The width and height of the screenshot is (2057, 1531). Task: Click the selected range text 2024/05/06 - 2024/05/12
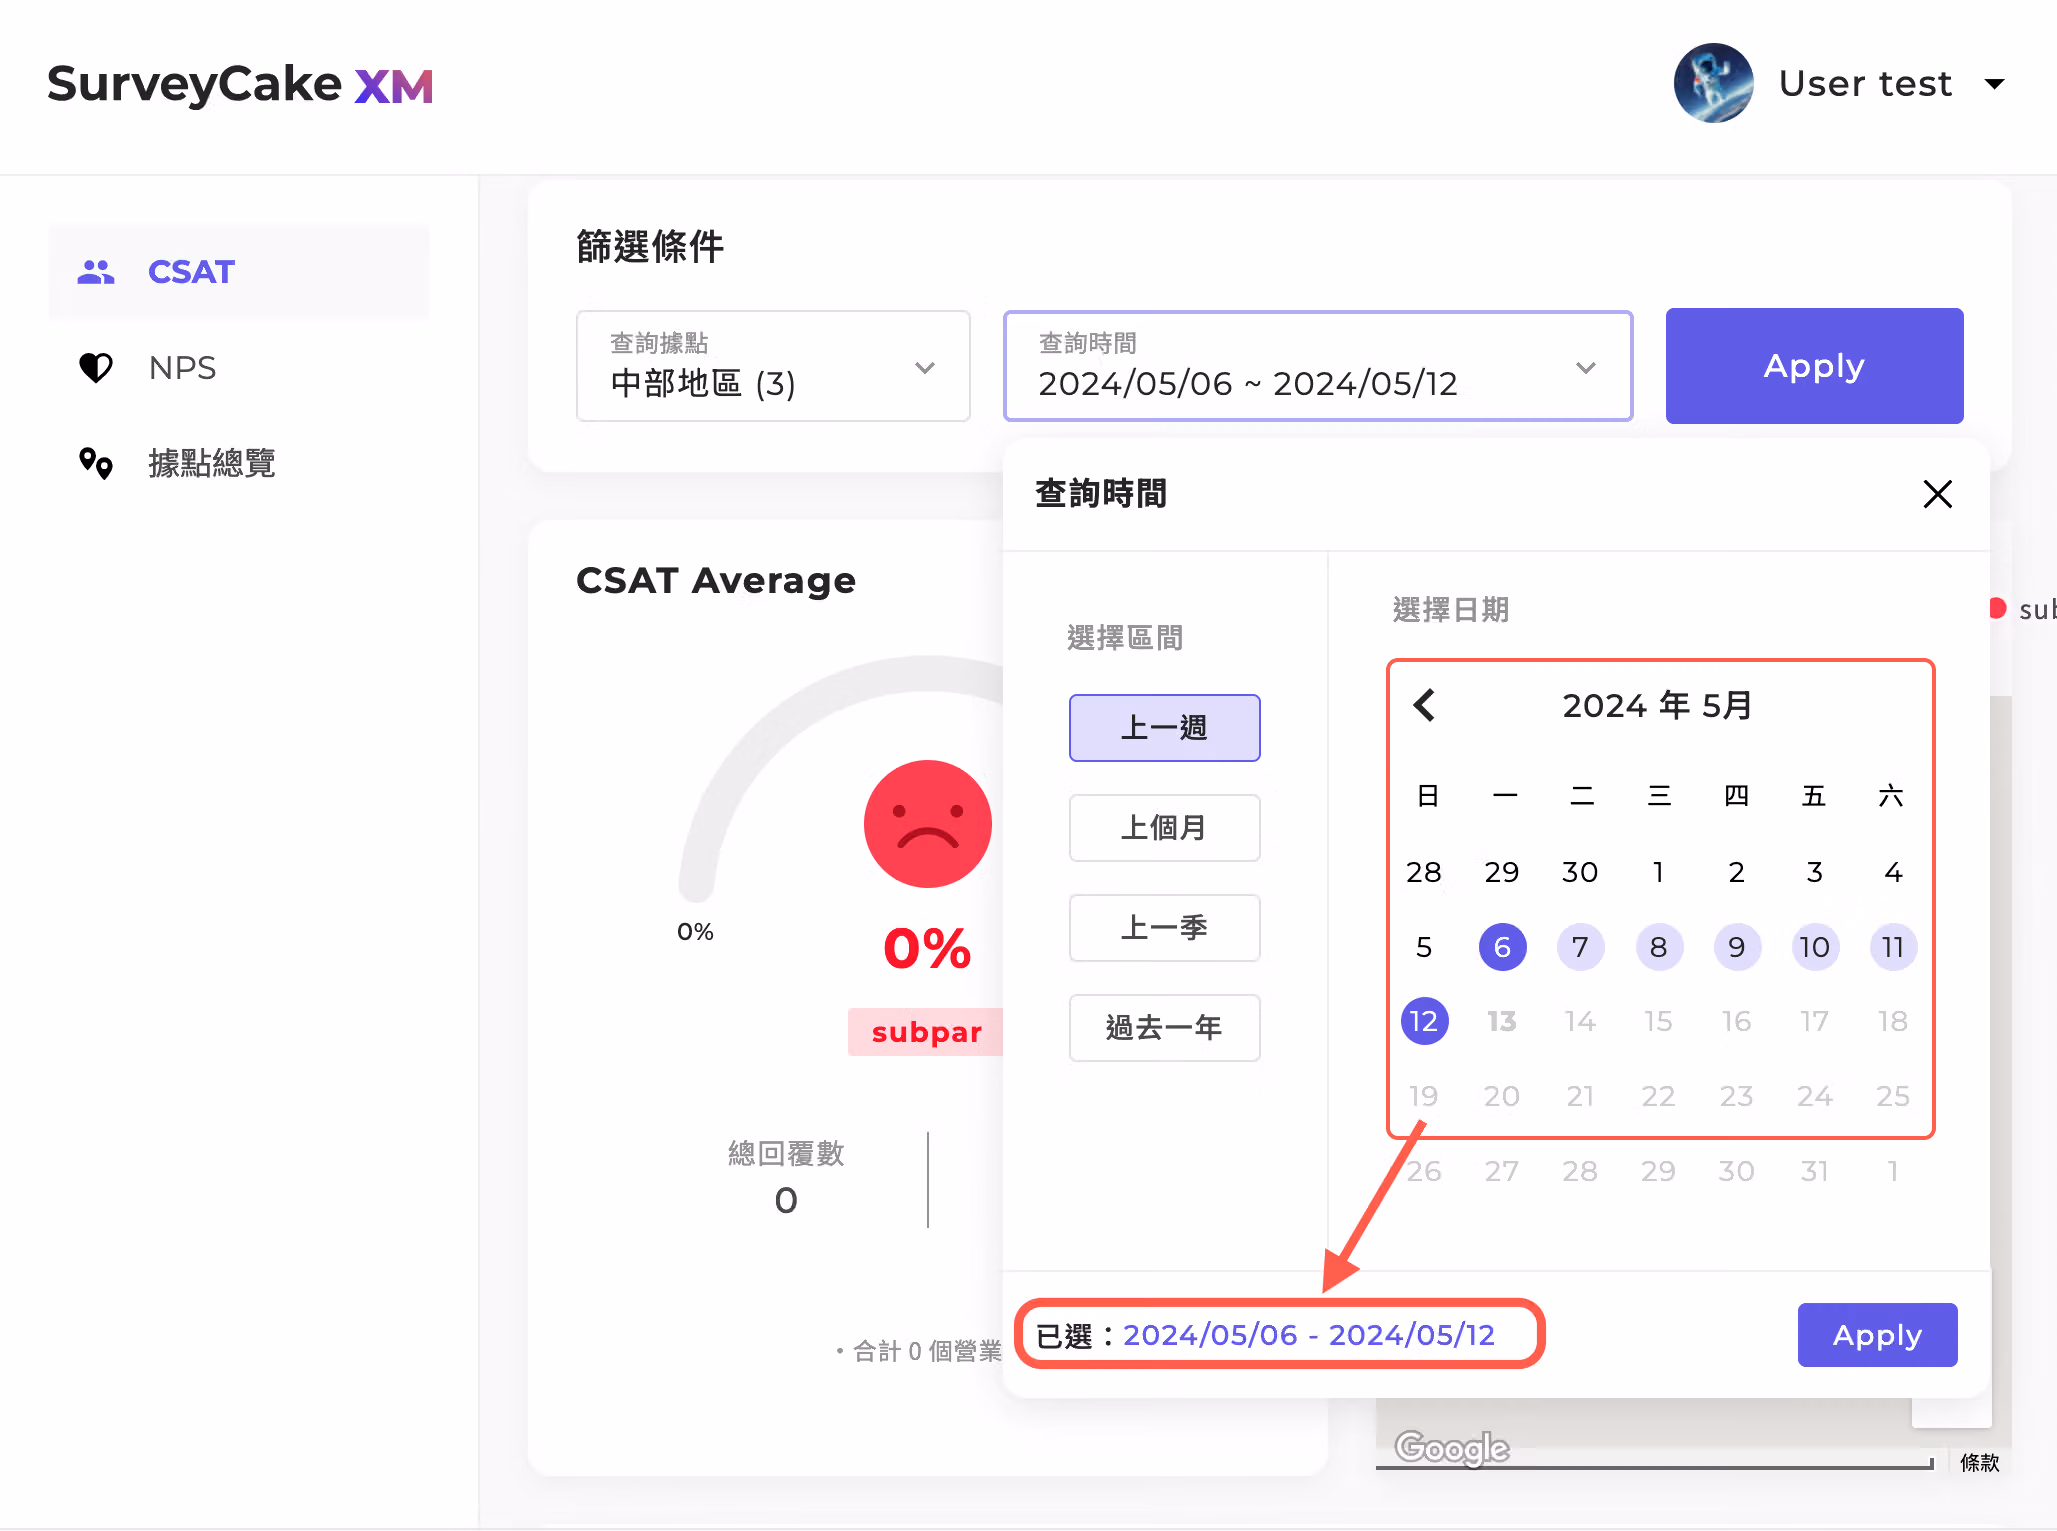[x=1309, y=1335]
